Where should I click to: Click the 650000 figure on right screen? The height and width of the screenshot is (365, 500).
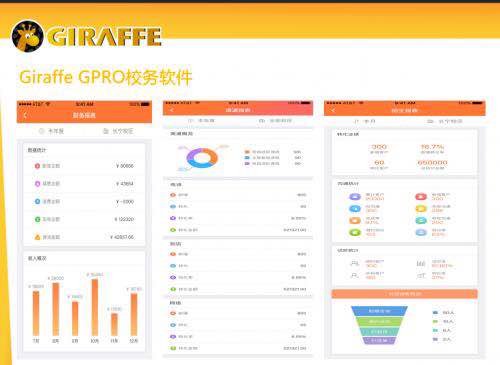pos(432,162)
